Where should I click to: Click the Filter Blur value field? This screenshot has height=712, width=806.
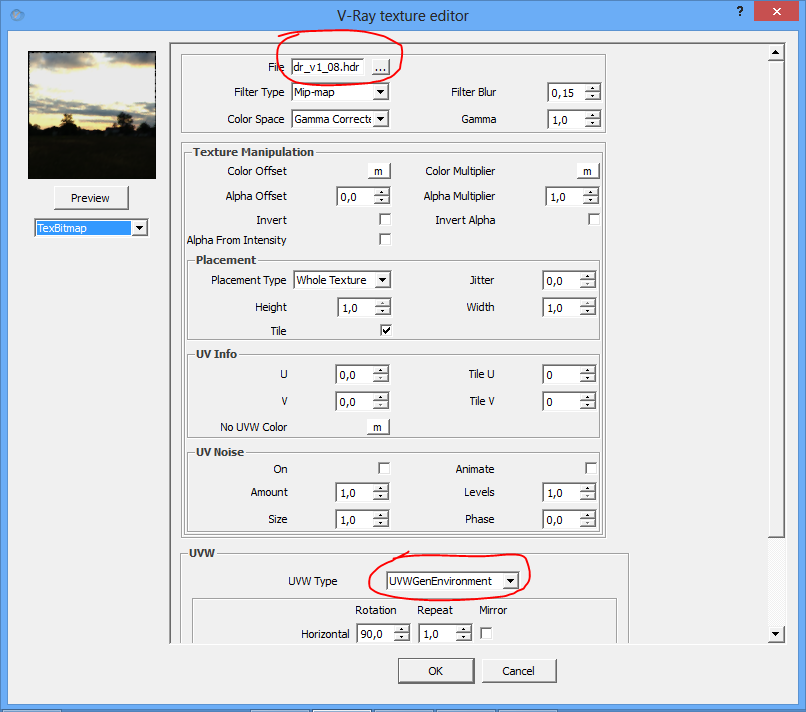tap(566, 93)
